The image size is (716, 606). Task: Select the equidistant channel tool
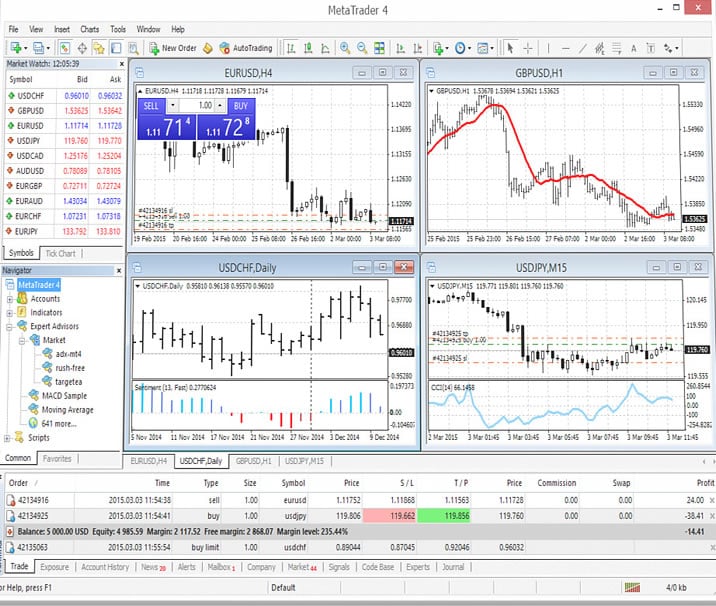tap(600, 48)
